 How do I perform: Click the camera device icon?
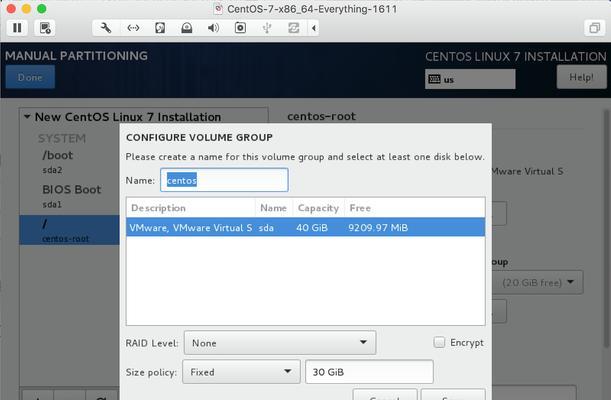pyautogui.click(x=240, y=28)
